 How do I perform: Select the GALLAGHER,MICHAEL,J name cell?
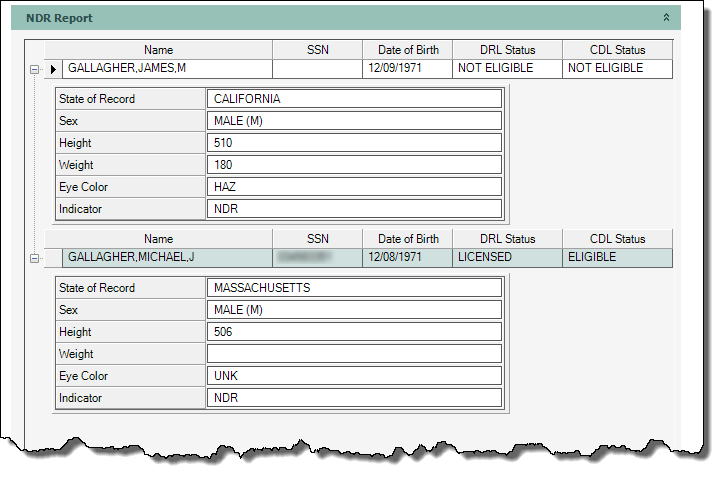pos(167,258)
